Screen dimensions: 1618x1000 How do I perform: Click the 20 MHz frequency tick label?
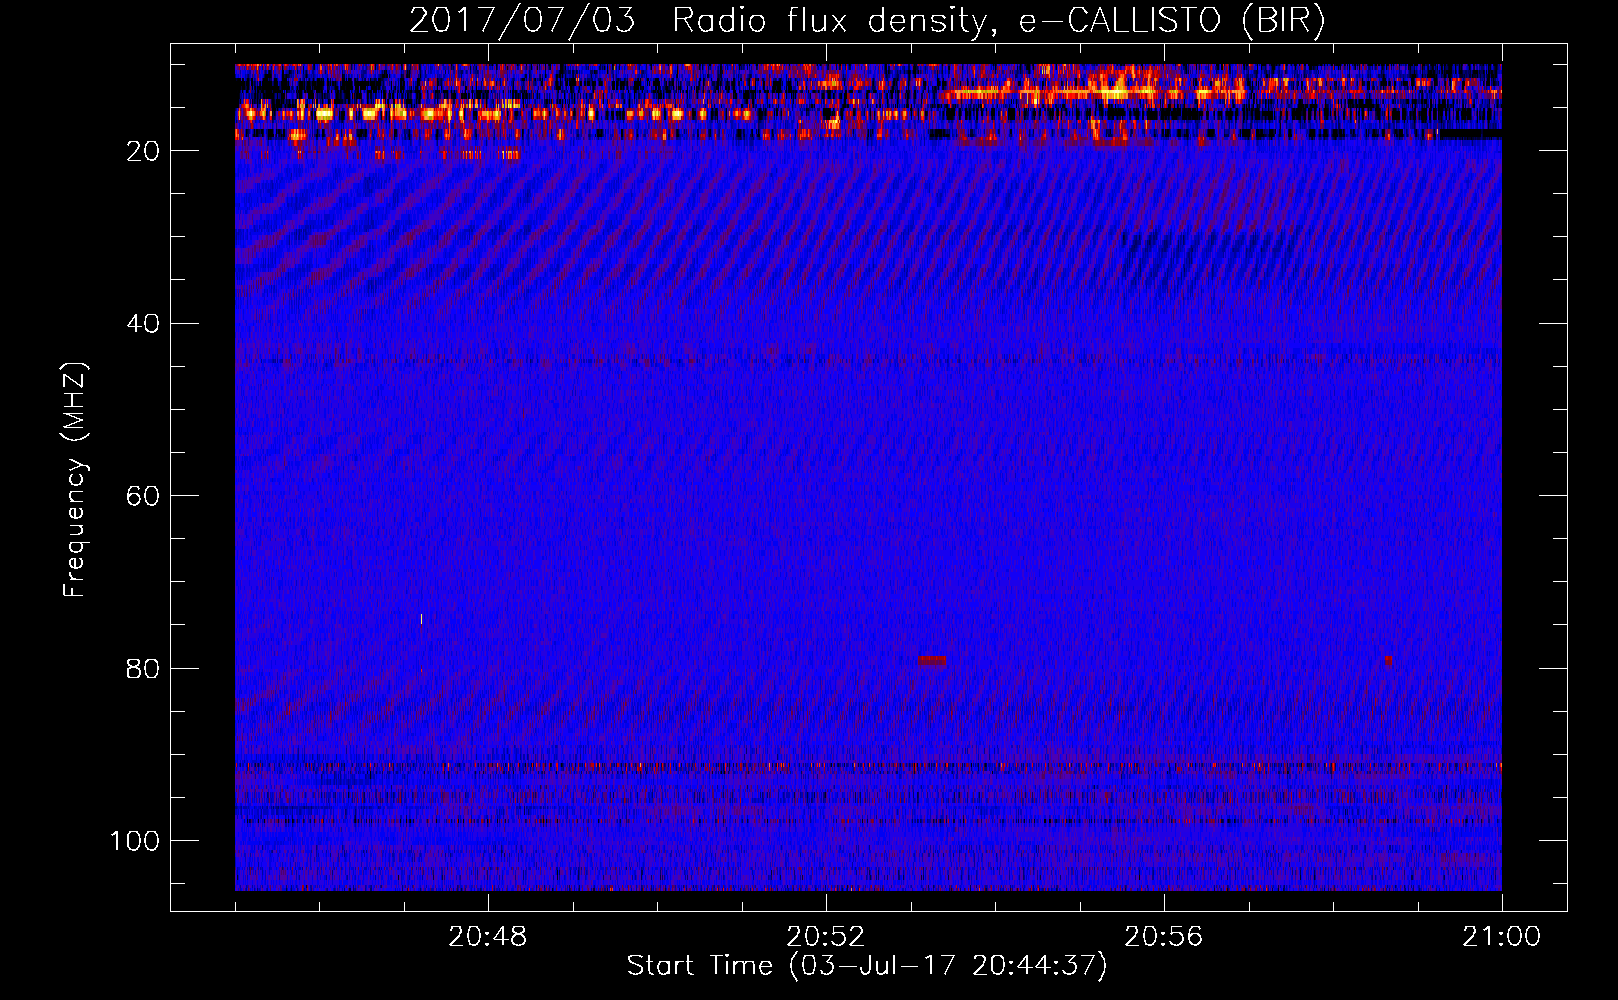(143, 151)
